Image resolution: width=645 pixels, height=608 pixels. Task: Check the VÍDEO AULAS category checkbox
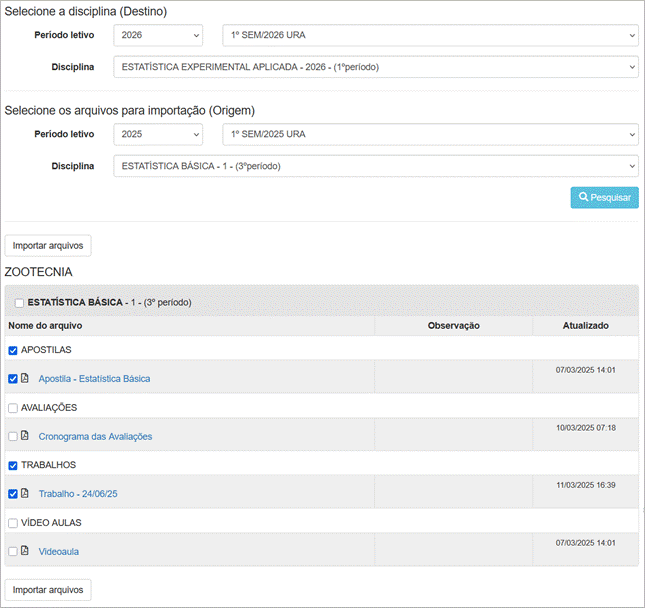tap(13, 523)
